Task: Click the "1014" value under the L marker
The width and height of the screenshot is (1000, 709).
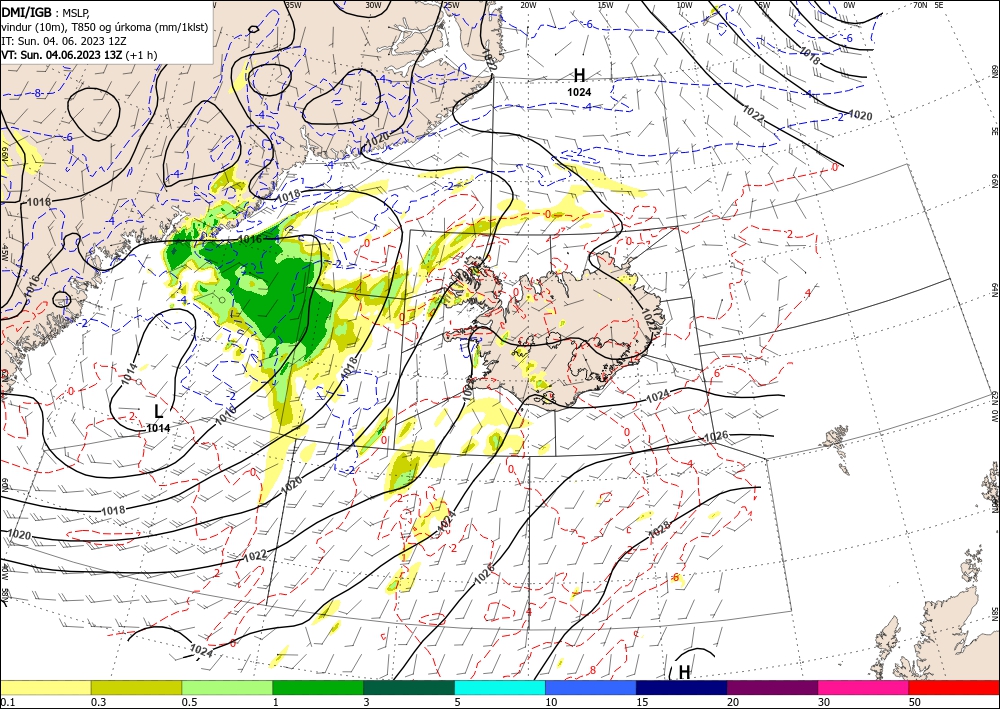Action: (x=158, y=428)
